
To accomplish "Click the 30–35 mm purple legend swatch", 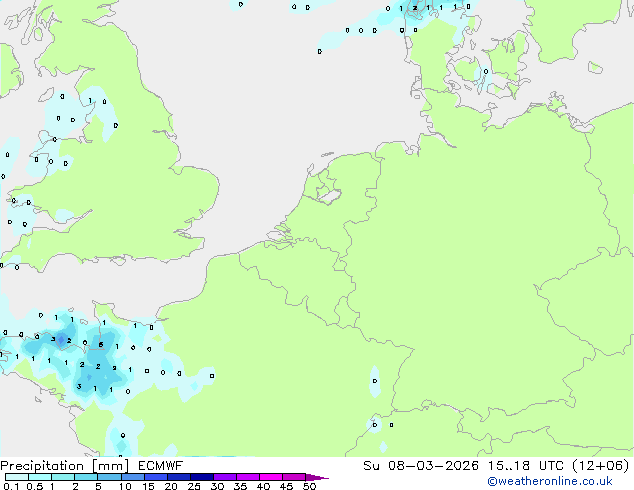I will (x=224, y=477).
